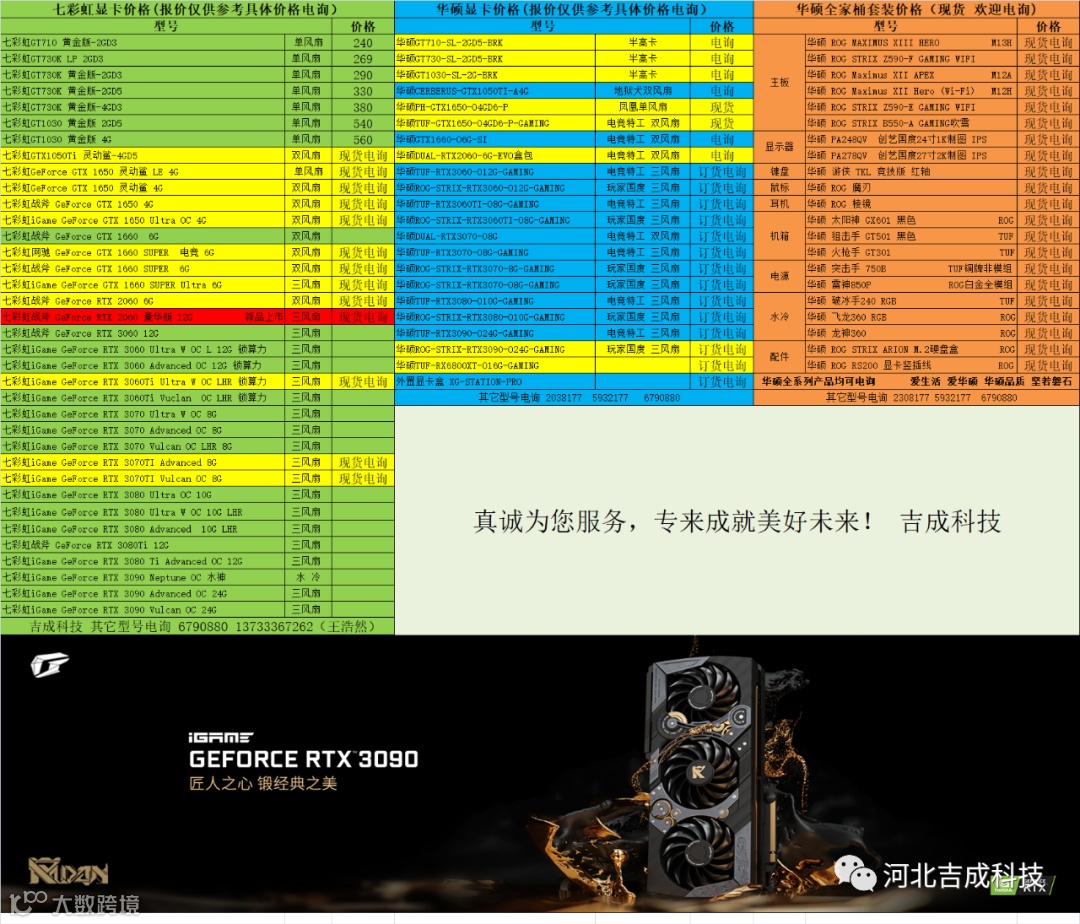This screenshot has width=1080, height=924.
Task: Click the 配件 category cell
Action: [x=780, y=357]
